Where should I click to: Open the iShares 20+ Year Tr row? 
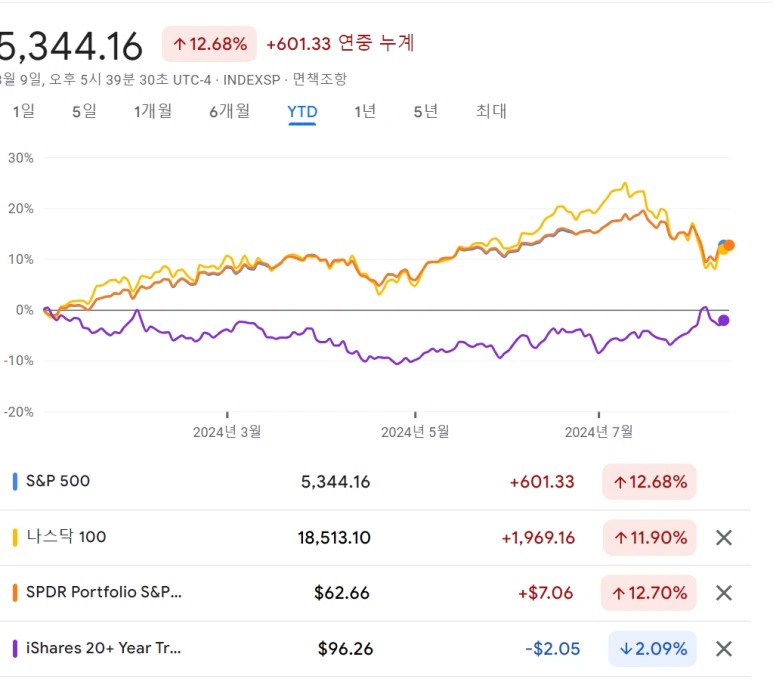(x=375, y=648)
